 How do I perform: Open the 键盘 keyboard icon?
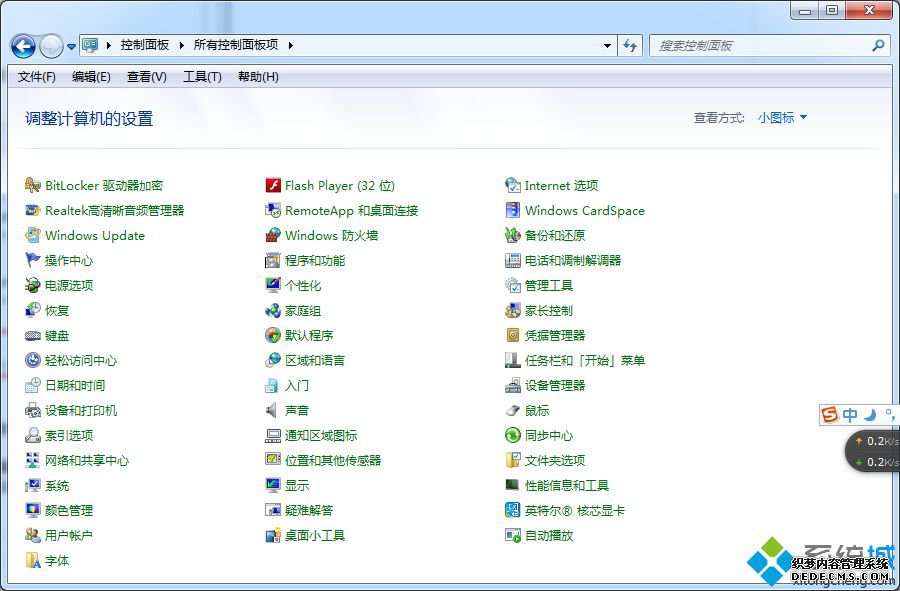(33, 336)
